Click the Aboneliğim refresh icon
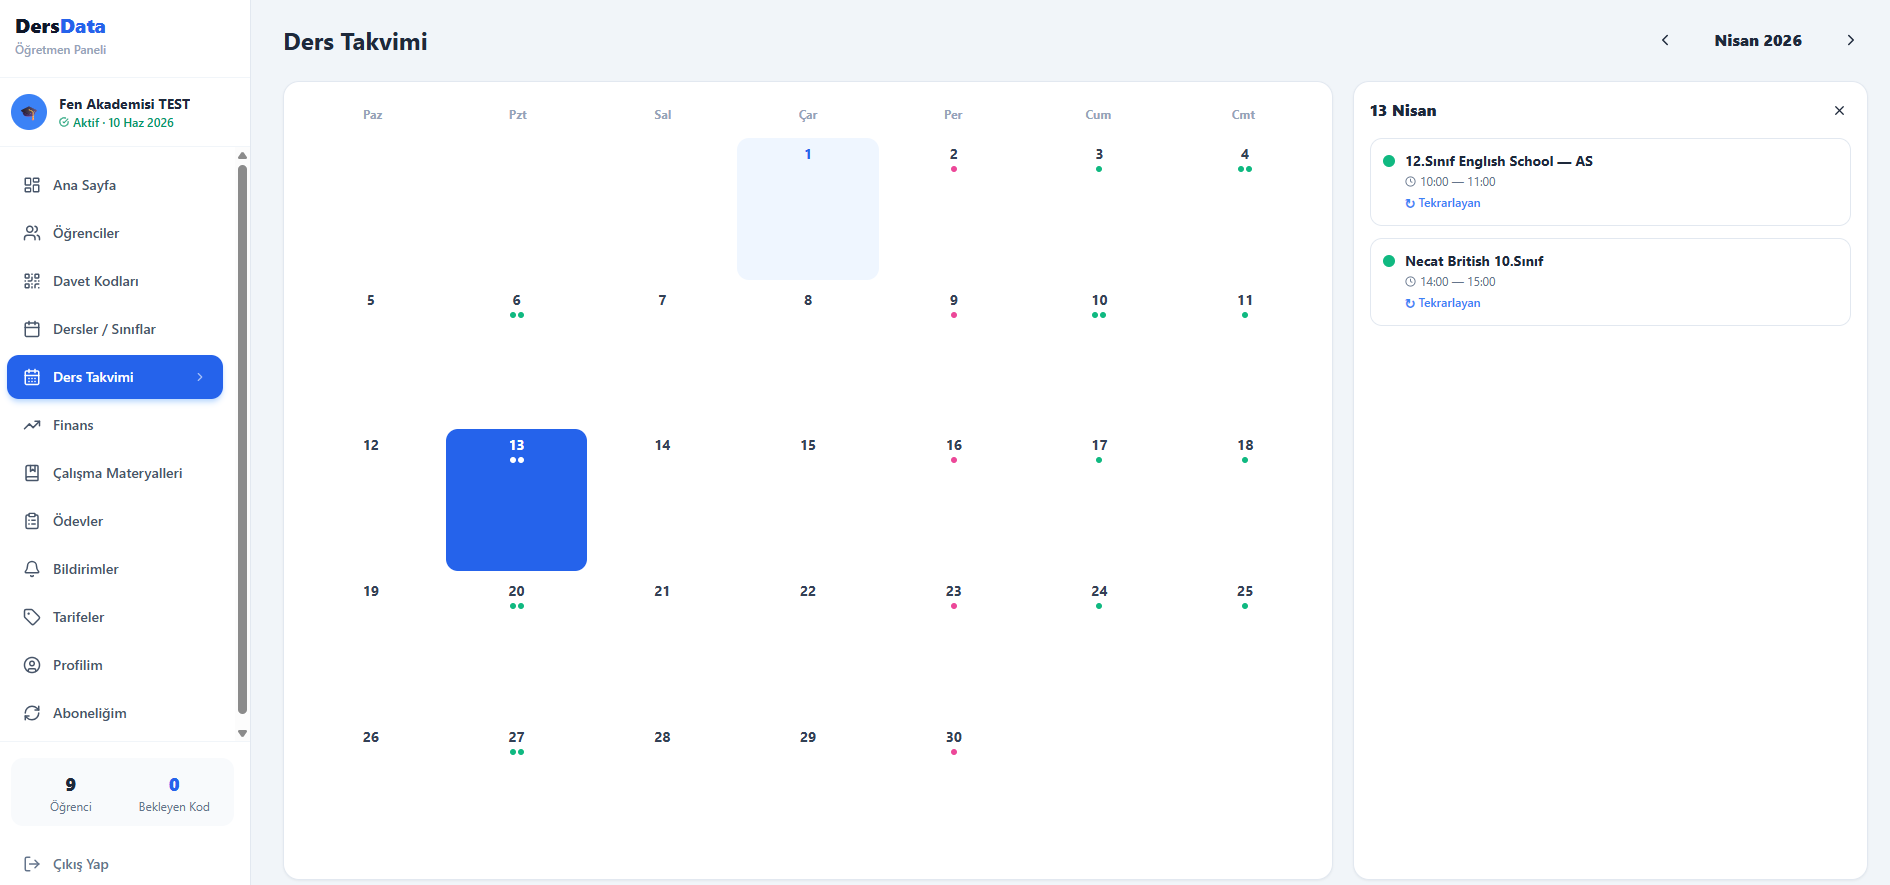The width and height of the screenshot is (1890, 885). (x=32, y=713)
